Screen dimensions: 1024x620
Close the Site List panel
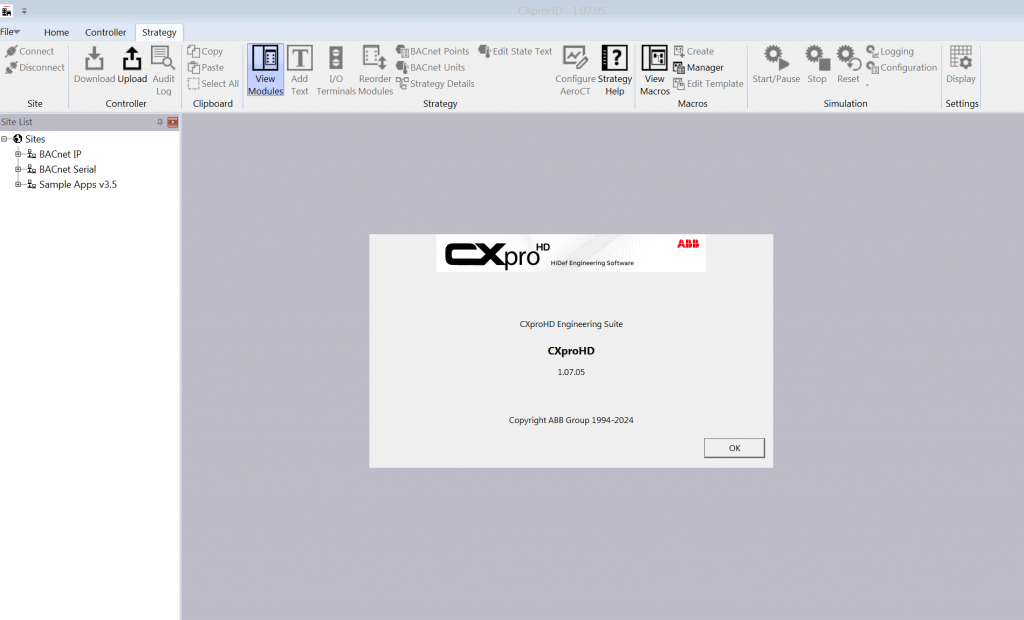(x=172, y=122)
